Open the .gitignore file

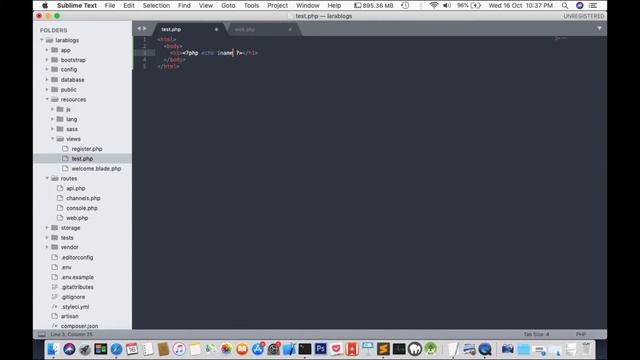pos(73,297)
